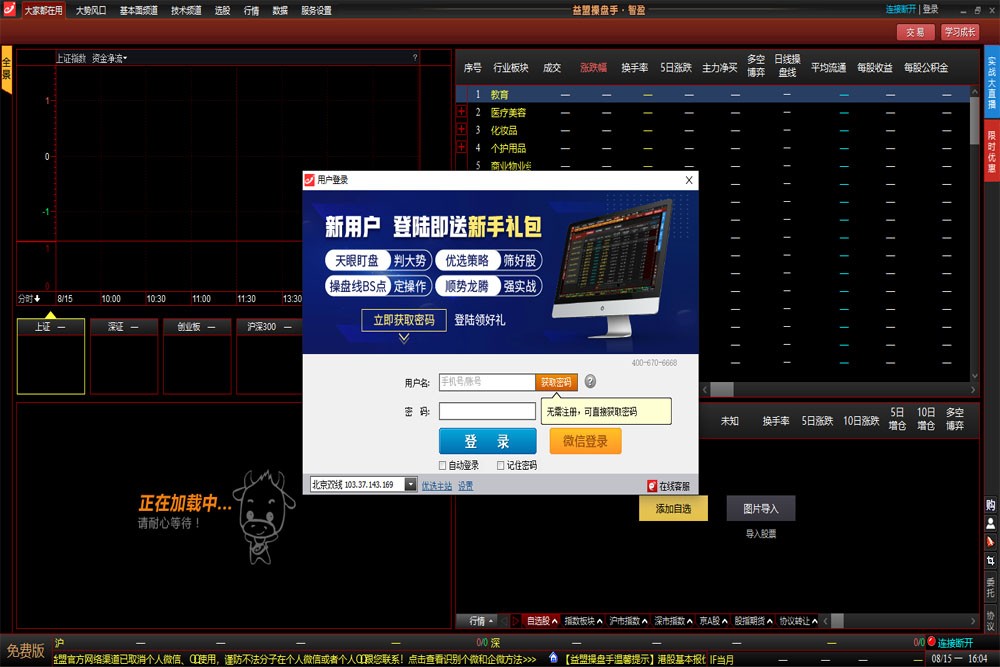Enable the 记住密码 checkbox

(501, 465)
